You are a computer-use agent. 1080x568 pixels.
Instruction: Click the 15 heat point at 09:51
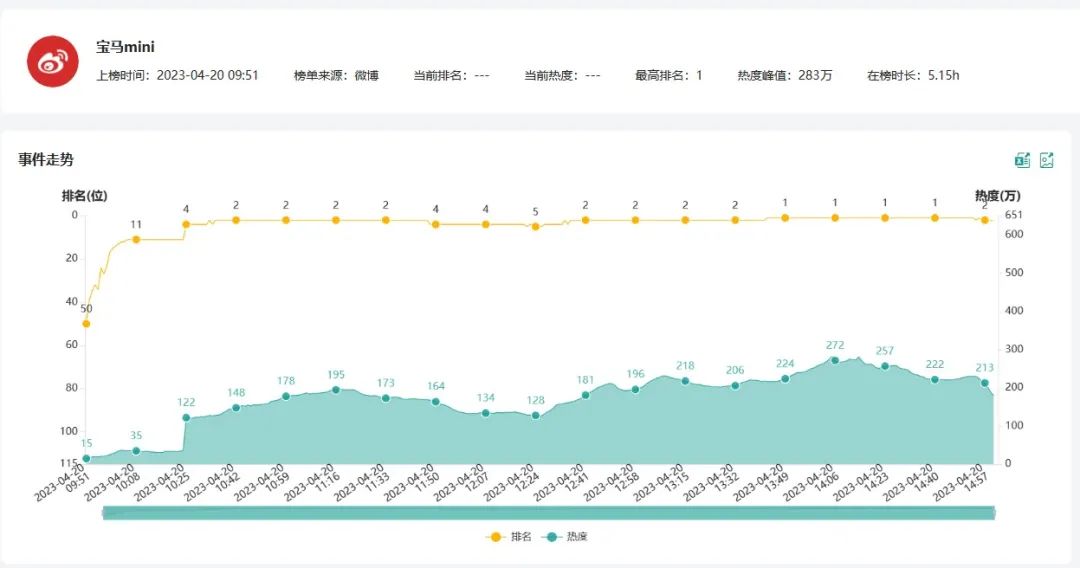click(x=86, y=458)
